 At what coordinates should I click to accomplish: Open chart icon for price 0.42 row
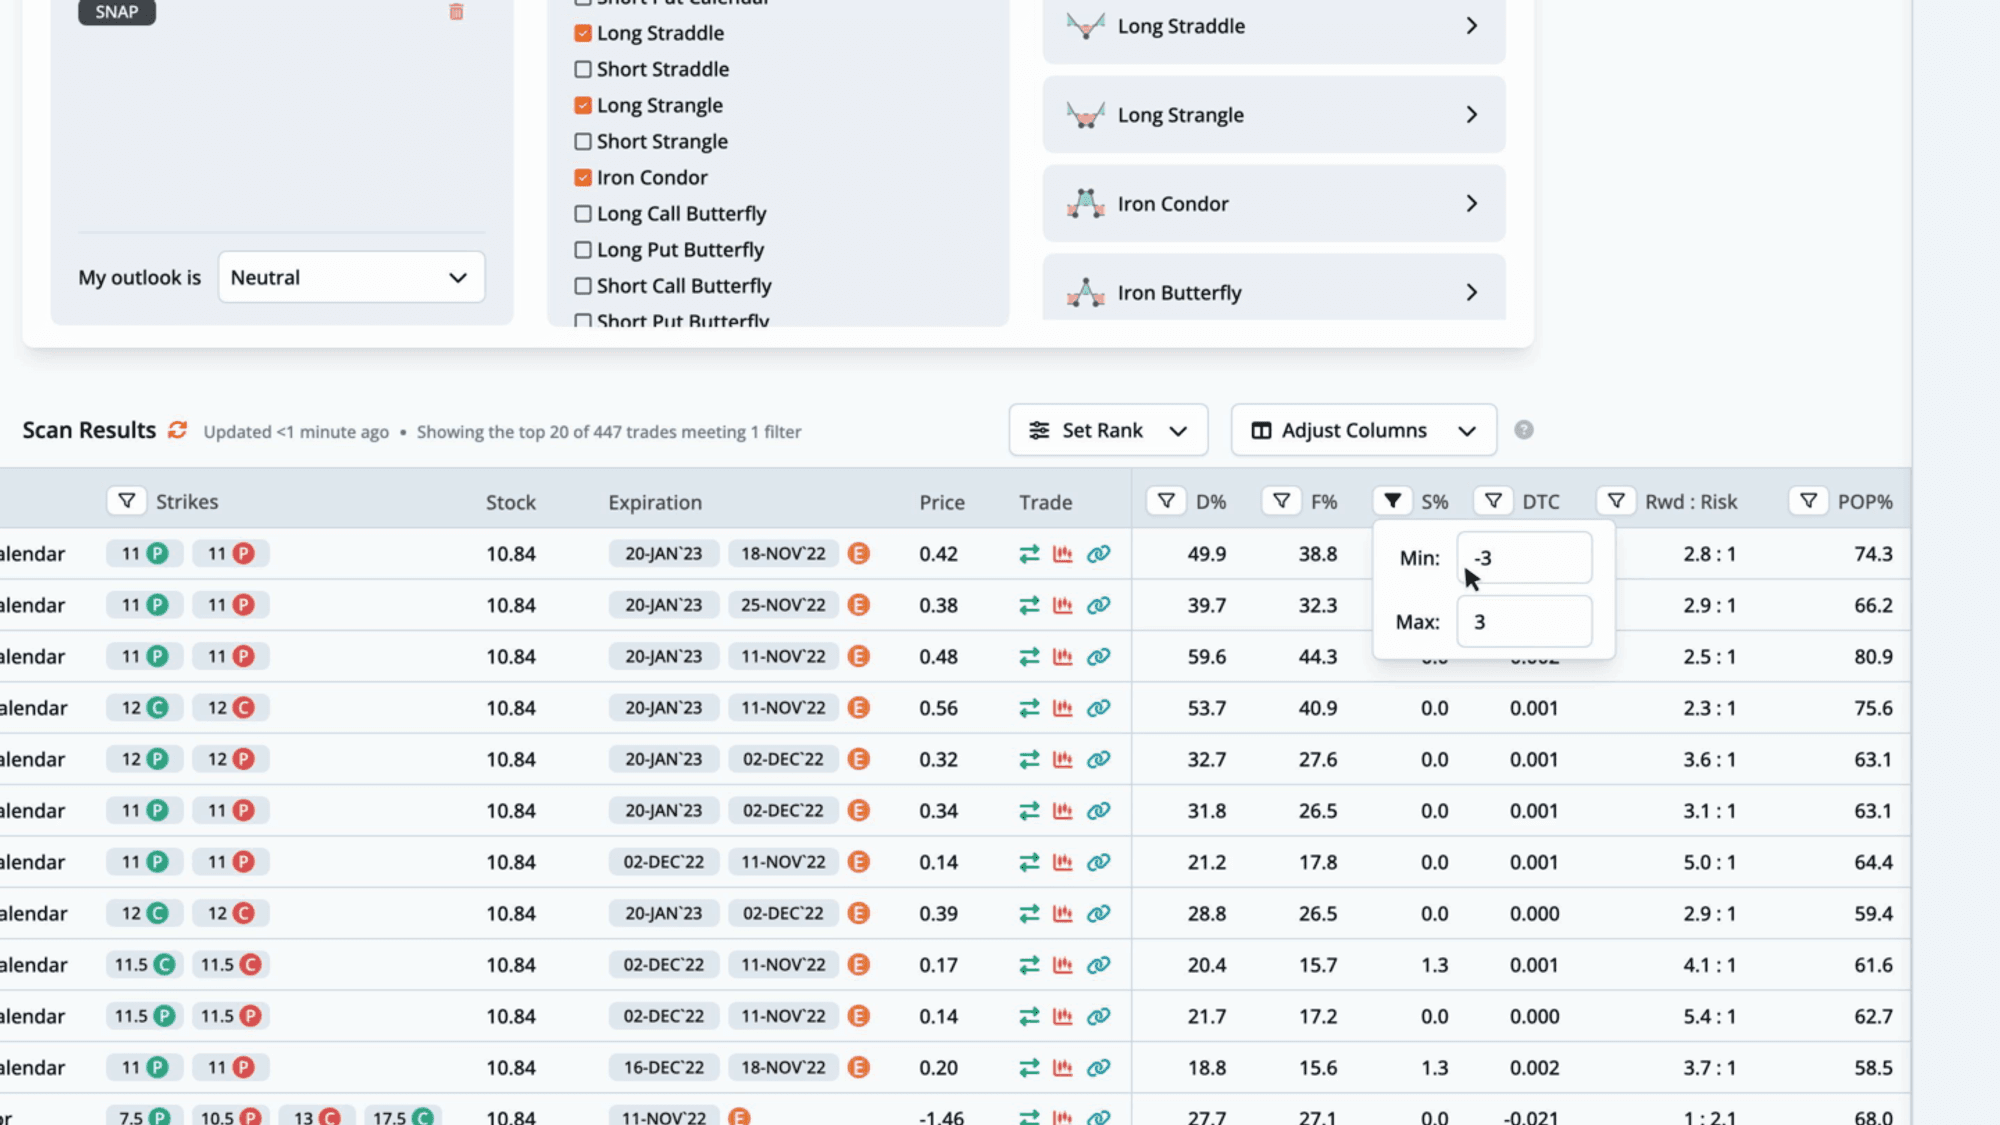tap(1063, 554)
